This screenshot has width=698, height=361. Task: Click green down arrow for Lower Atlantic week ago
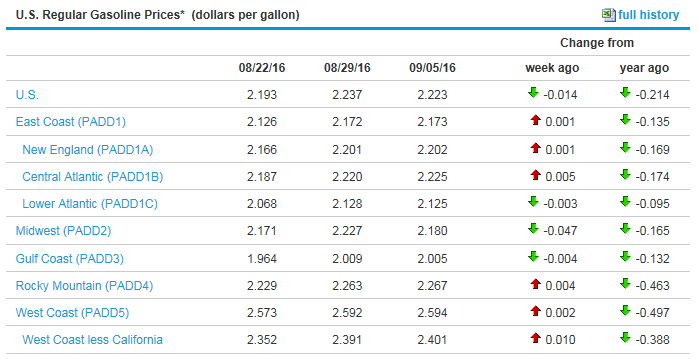pyautogui.click(x=533, y=202)
